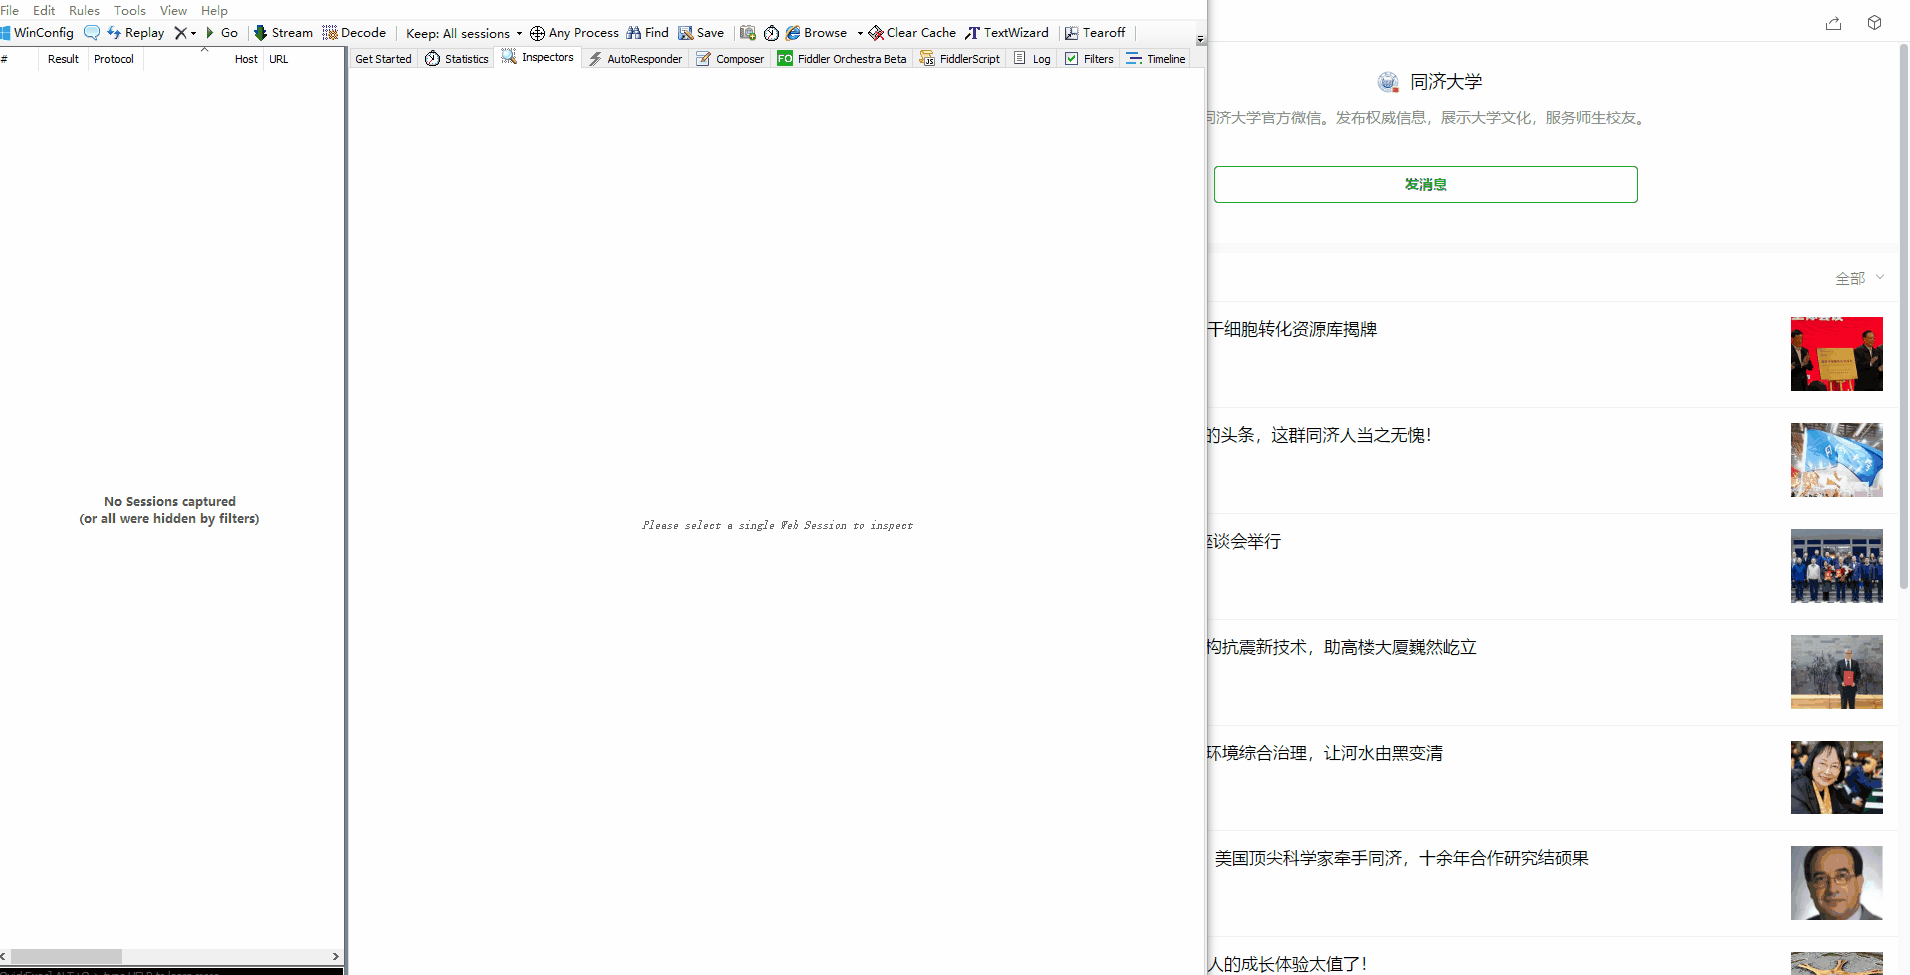Open the Help menu
Image resolution: width=1910 pixels, height=975 pixels.
tap(214, 10)
